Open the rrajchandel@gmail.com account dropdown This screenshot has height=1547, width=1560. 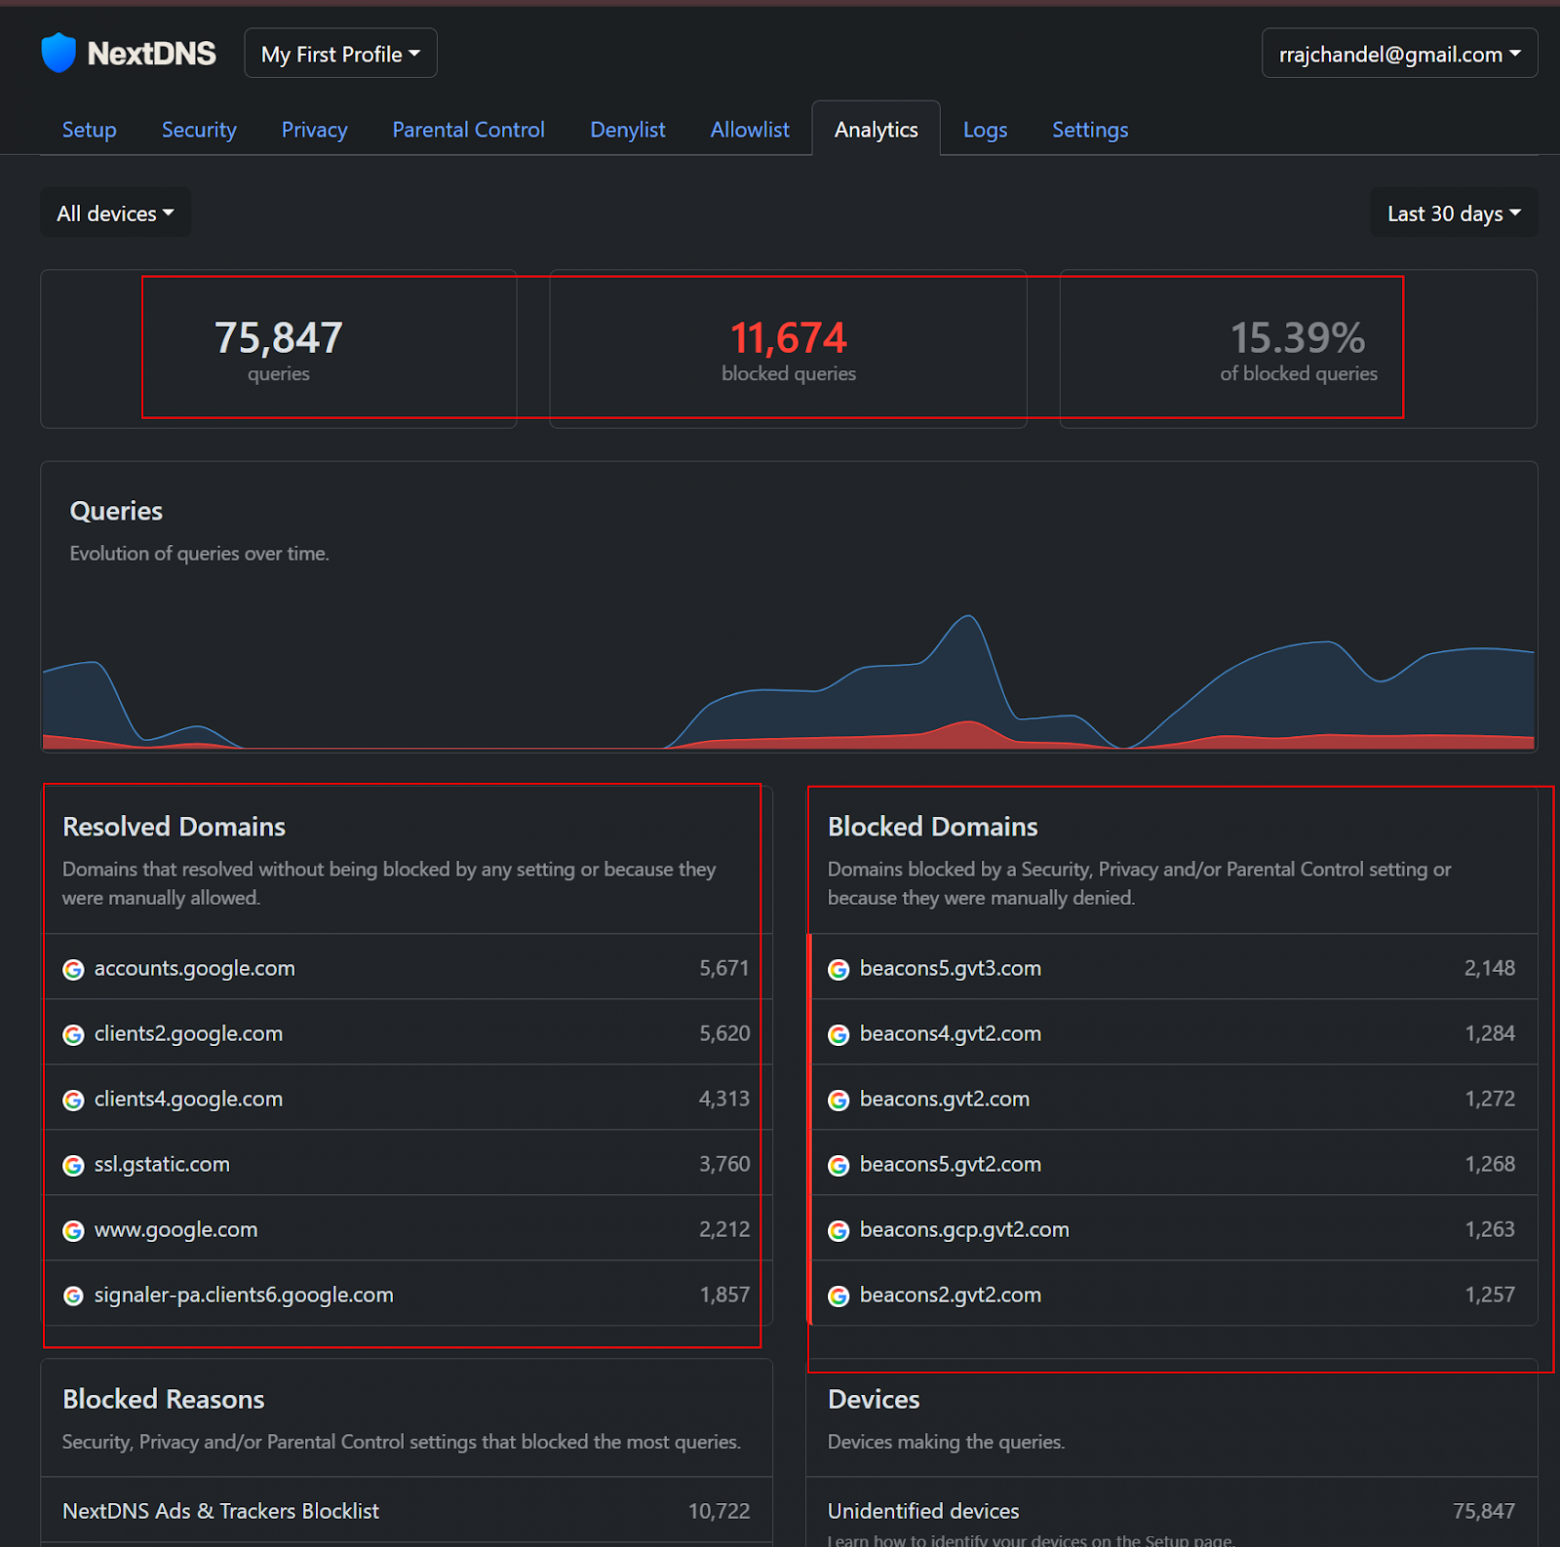click(1398, 53)
